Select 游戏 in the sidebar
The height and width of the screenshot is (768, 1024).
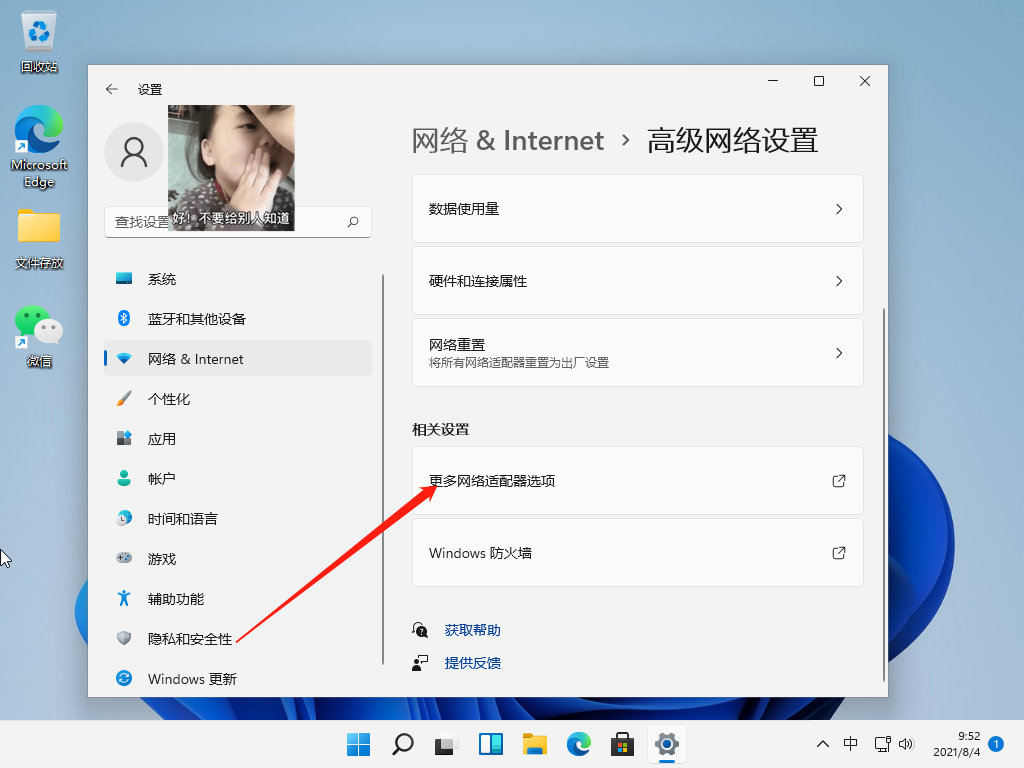coord(161,559)
